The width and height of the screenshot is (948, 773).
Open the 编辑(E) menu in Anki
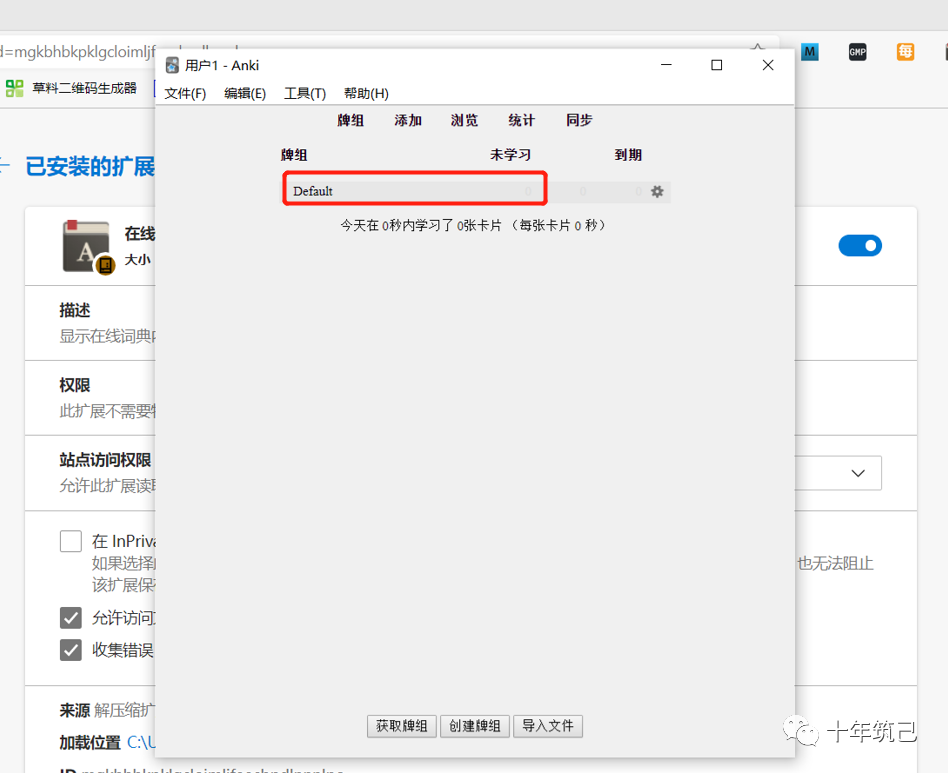pos(245,94)
